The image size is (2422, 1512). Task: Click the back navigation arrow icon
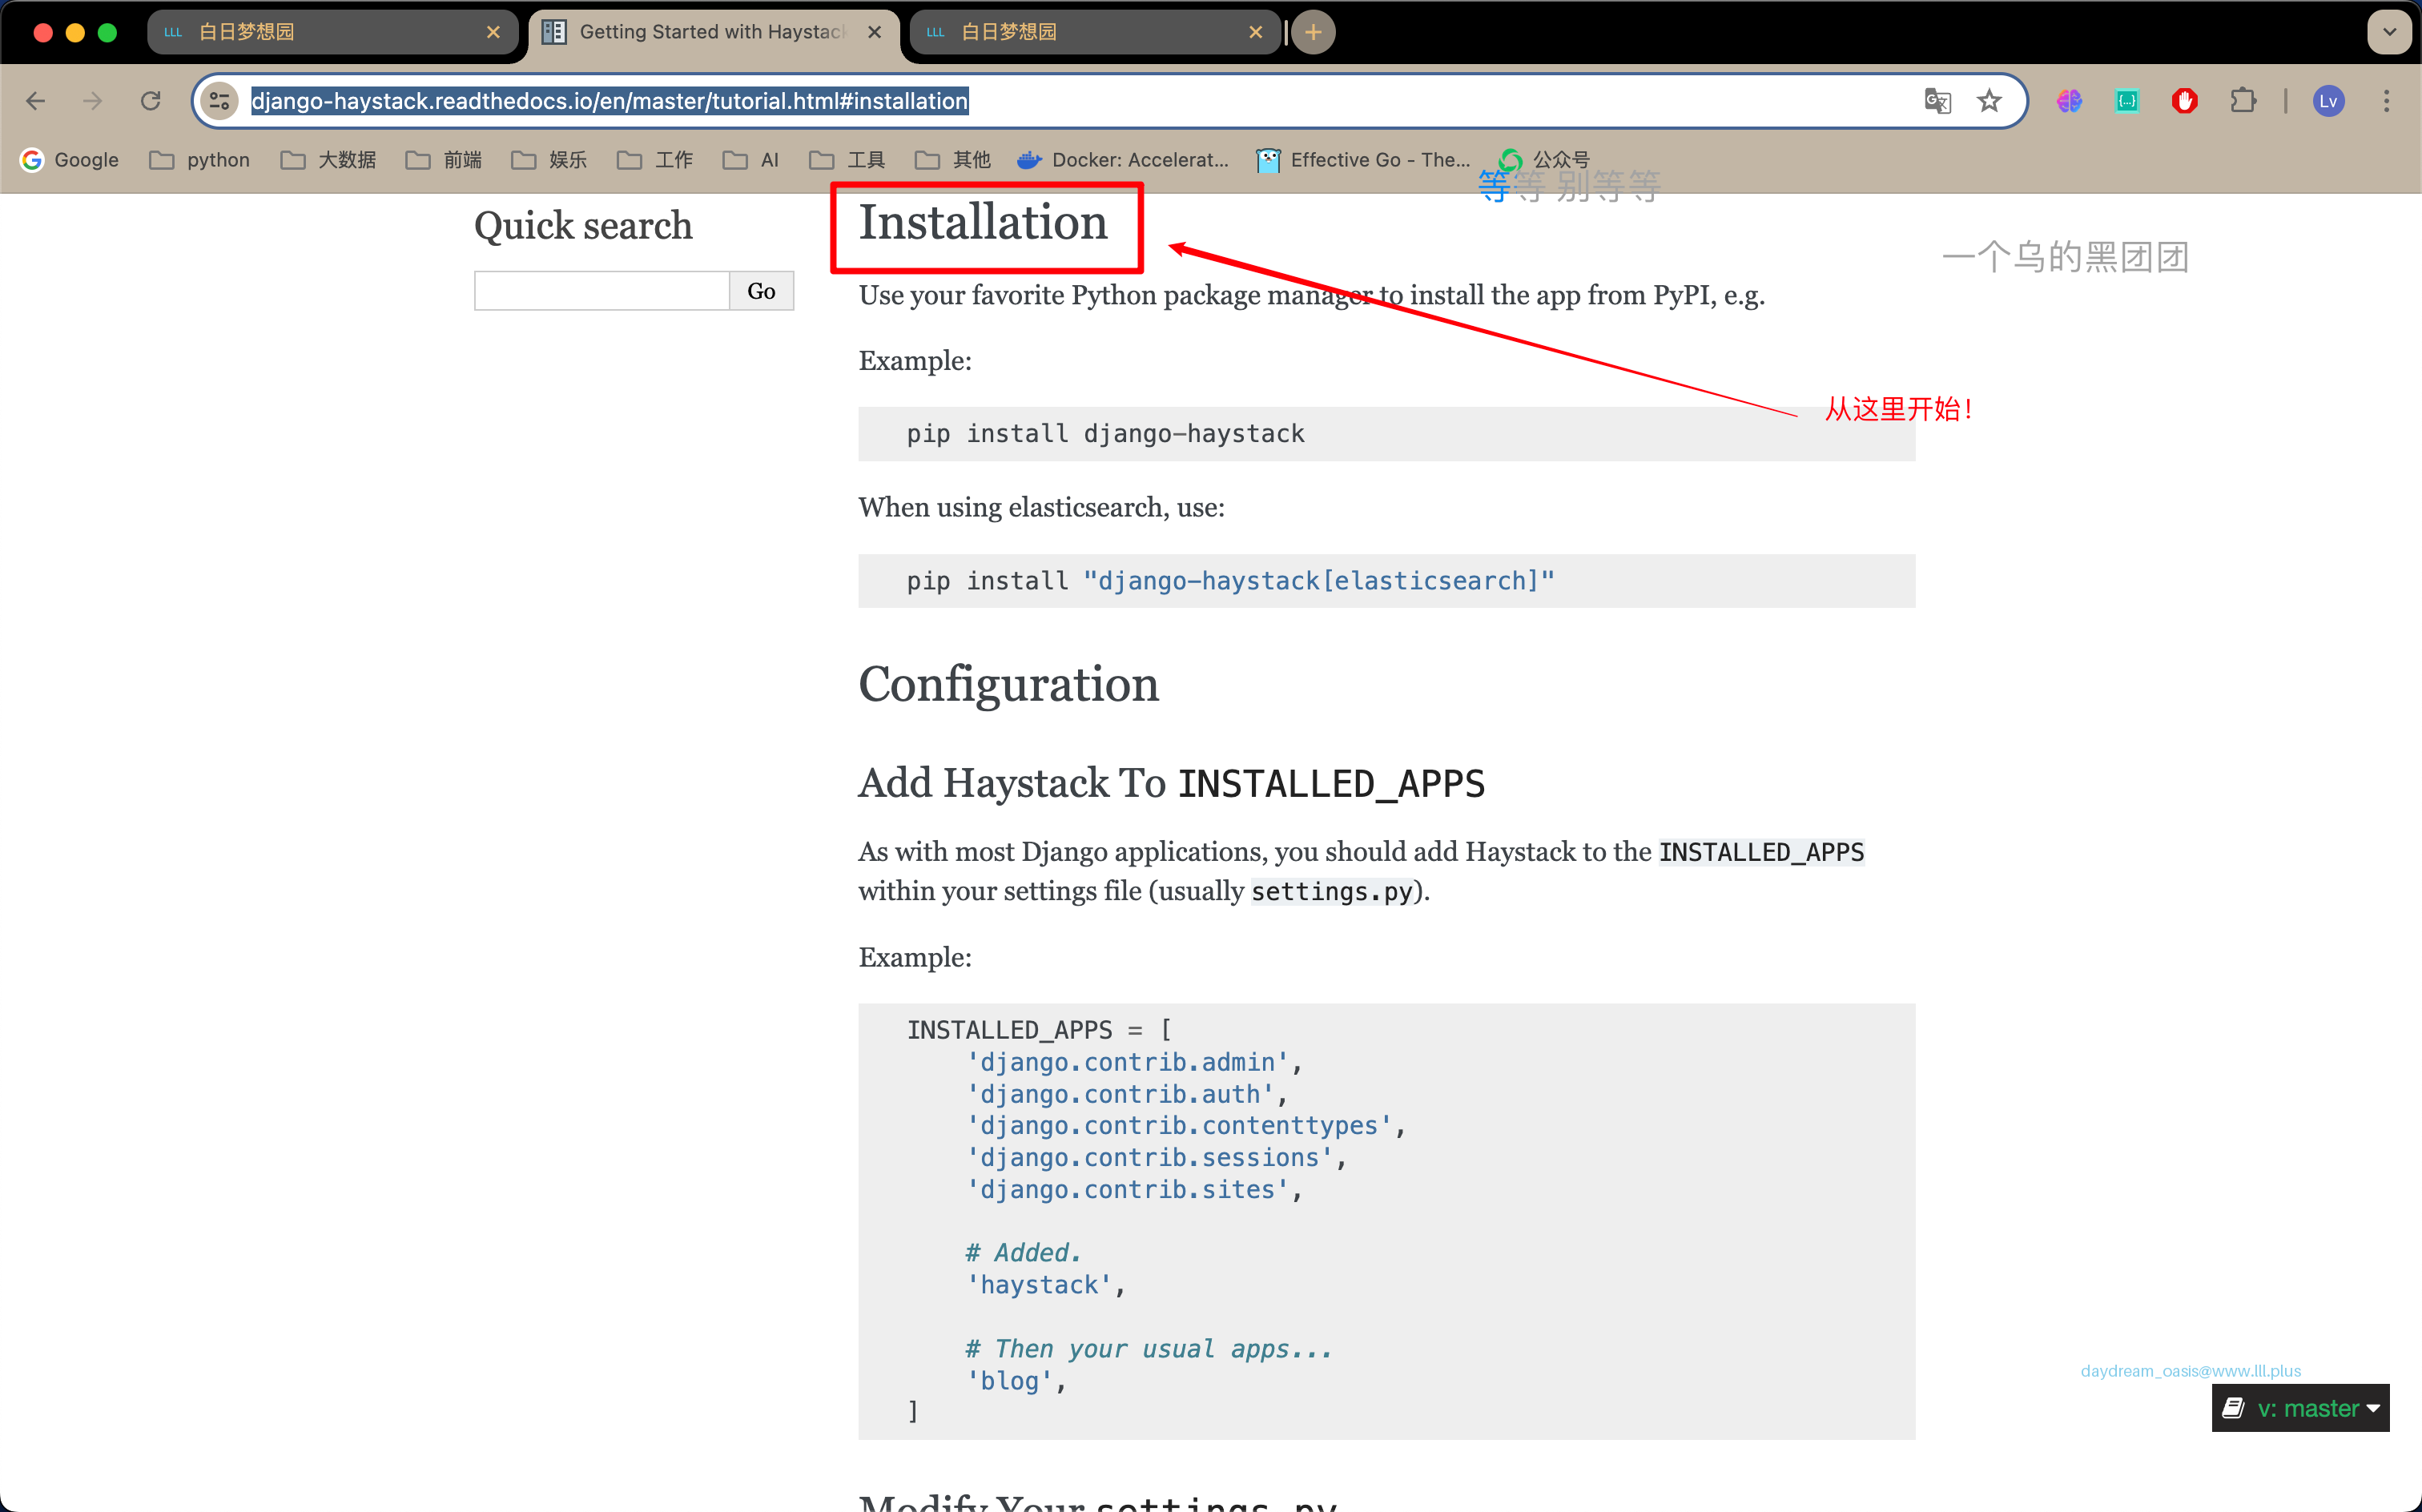(37, 101)
